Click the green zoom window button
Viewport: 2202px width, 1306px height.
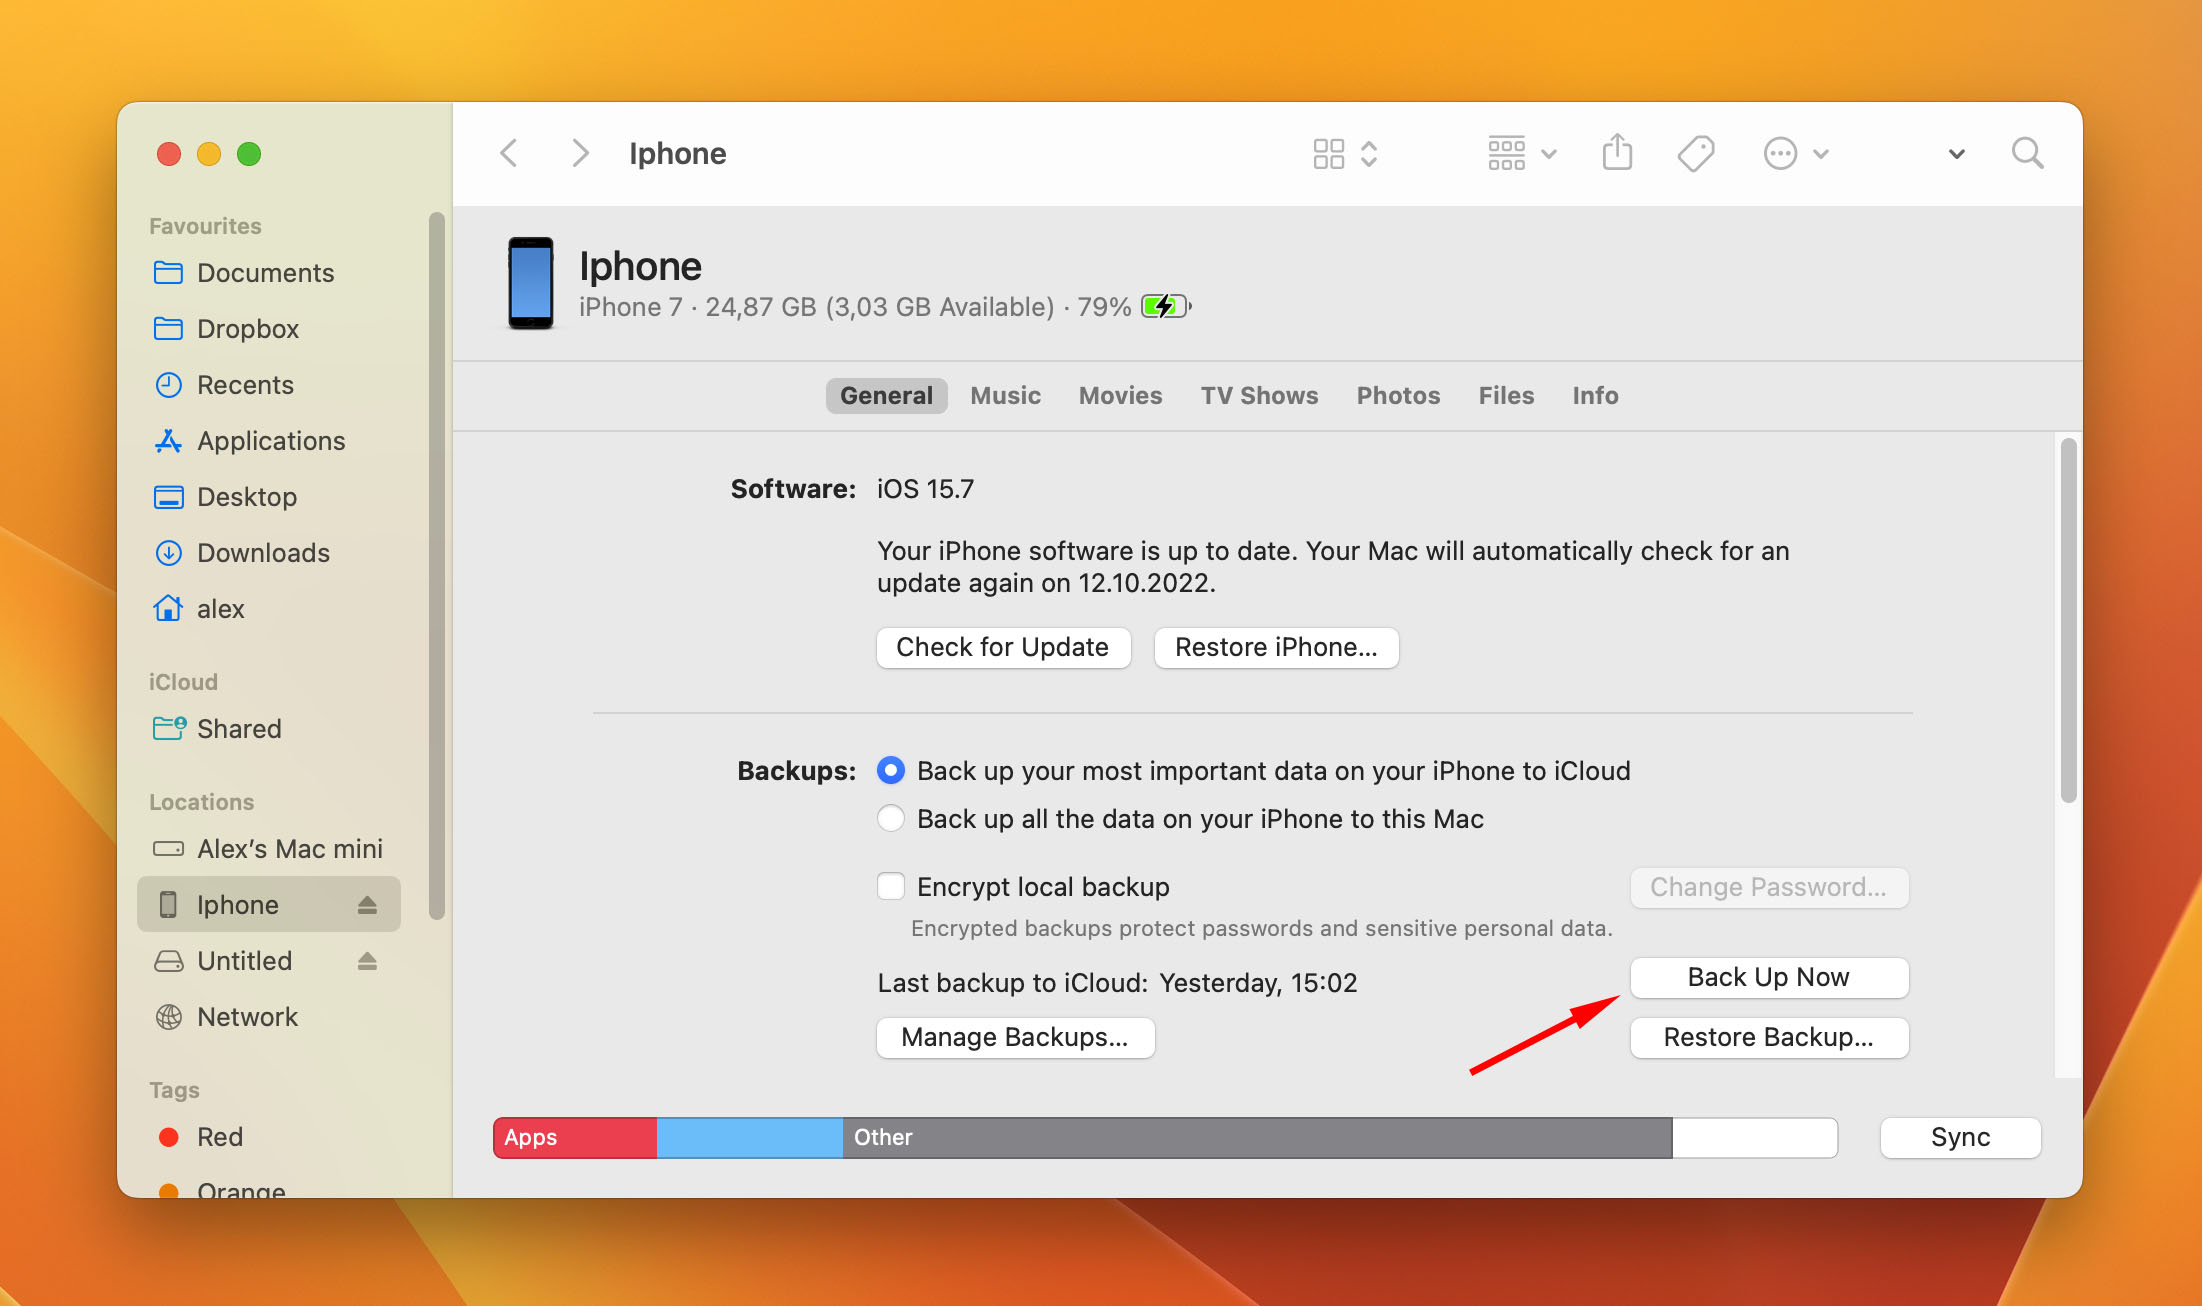click(x=248, y=154)
